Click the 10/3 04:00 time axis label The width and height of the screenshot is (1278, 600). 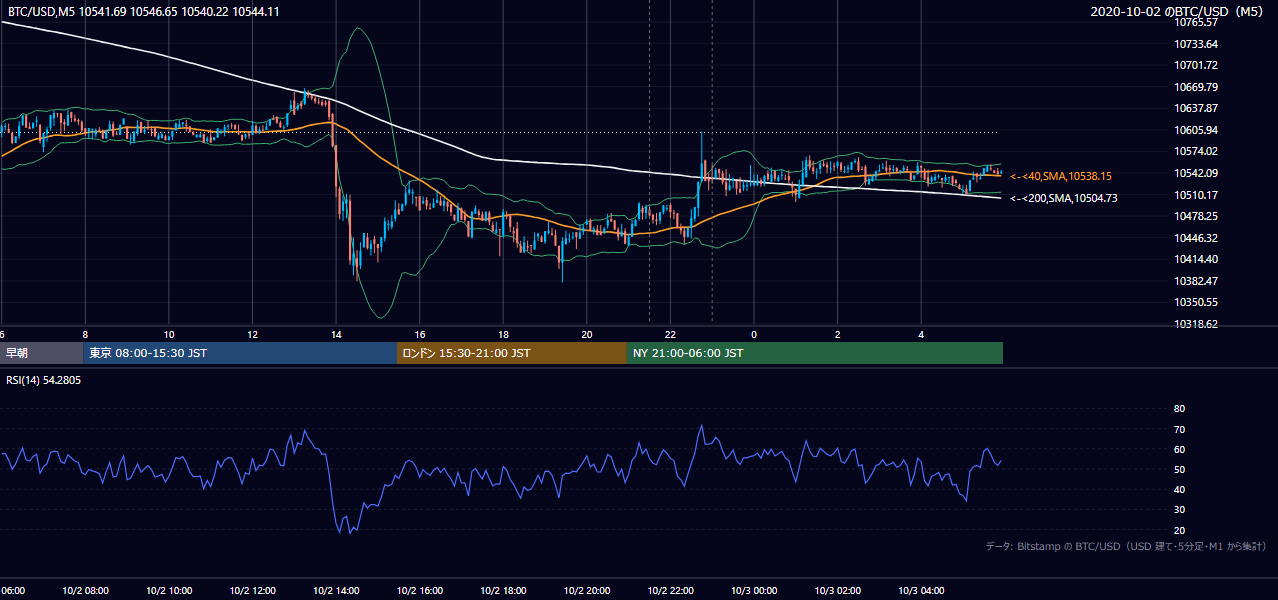coord(921,590)
